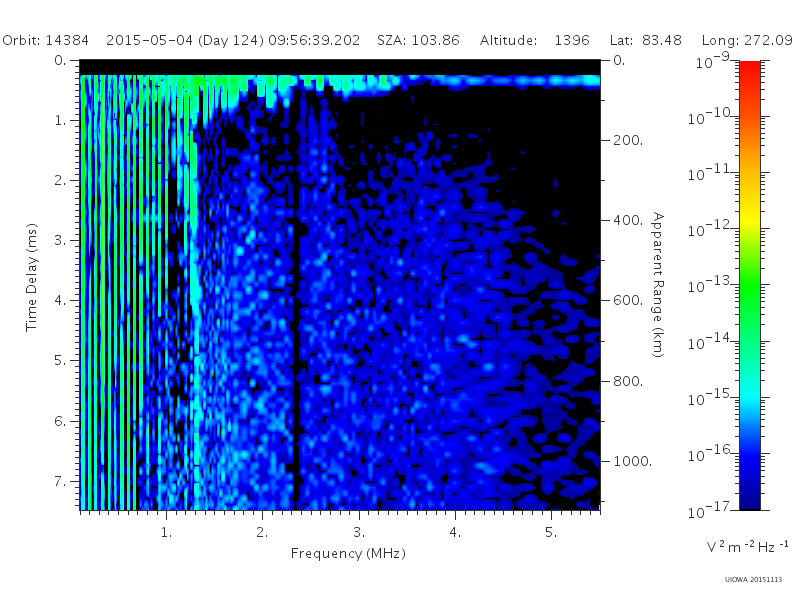Image resolution: width=800 pixels, height=600 pixels.
Task: Click the time delay tick label 0.
Action: 60,61
